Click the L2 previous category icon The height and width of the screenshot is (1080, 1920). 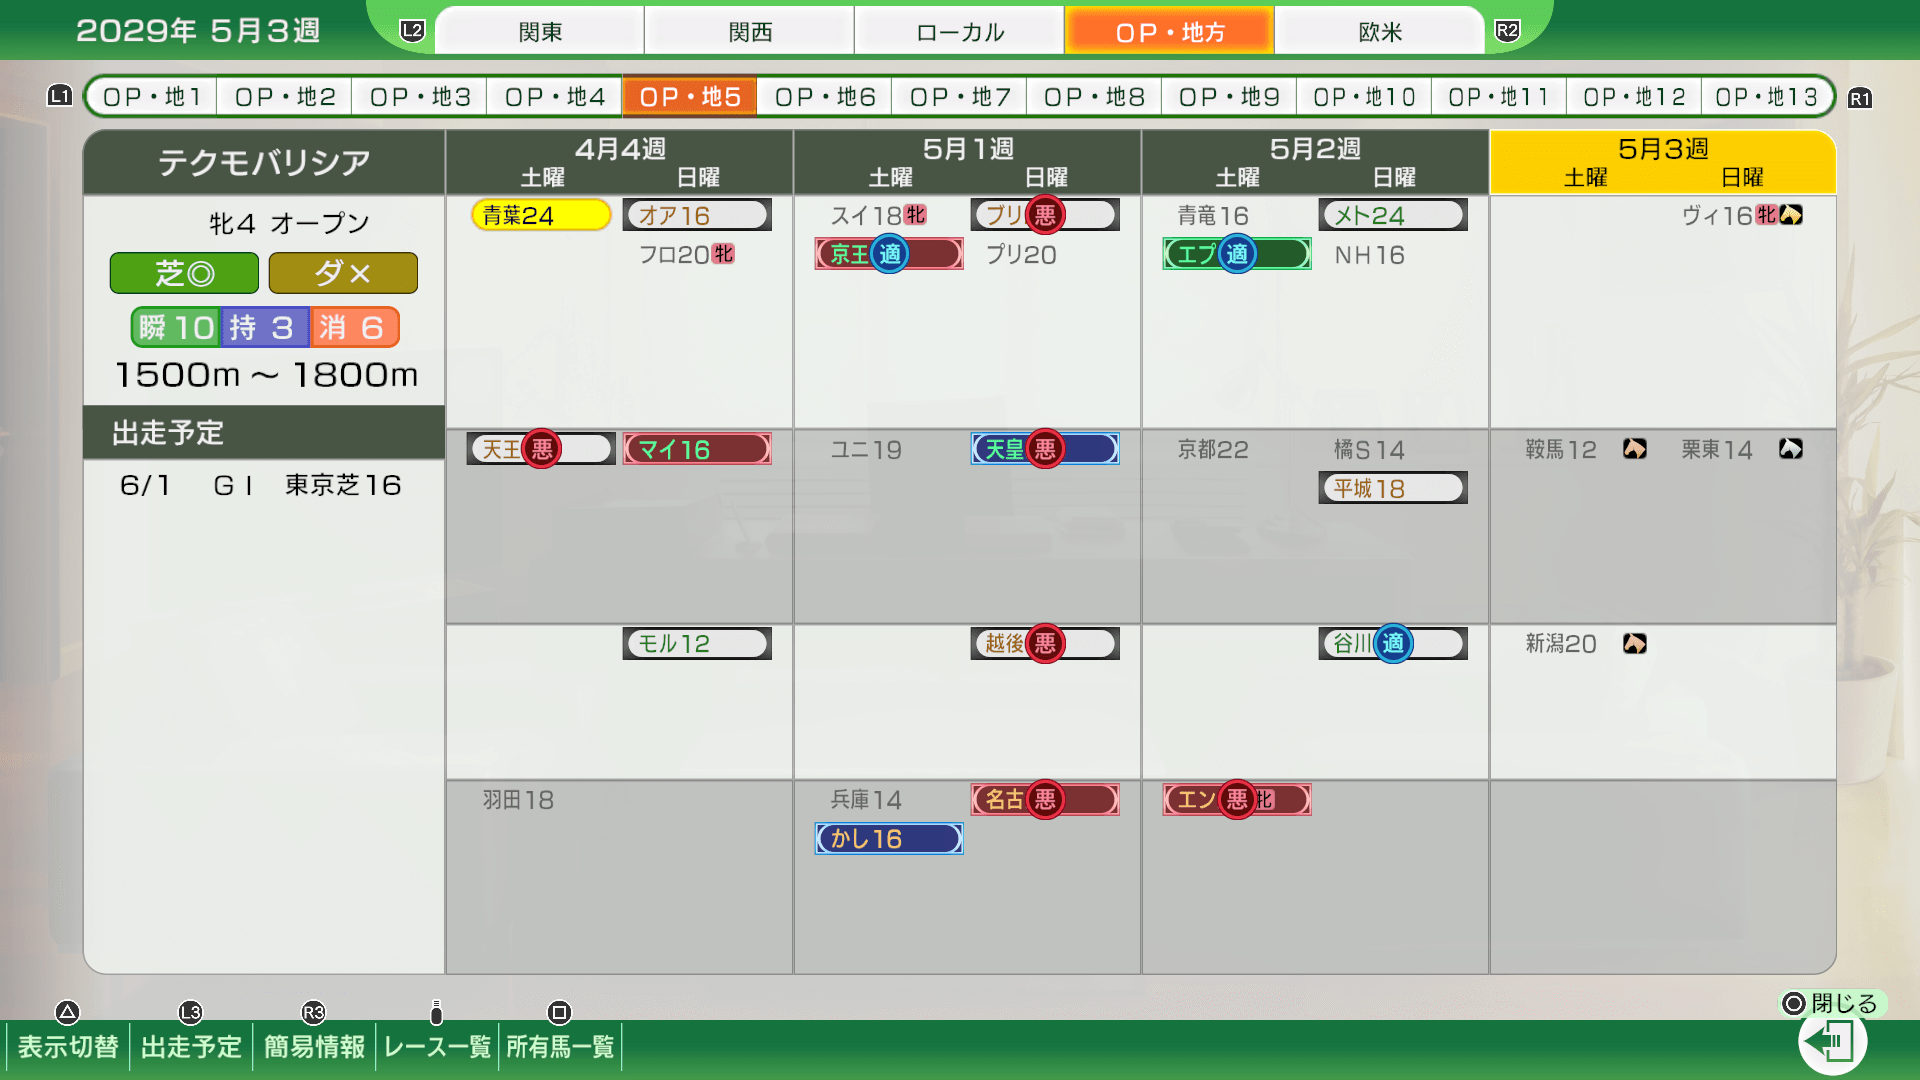(412, 31)
